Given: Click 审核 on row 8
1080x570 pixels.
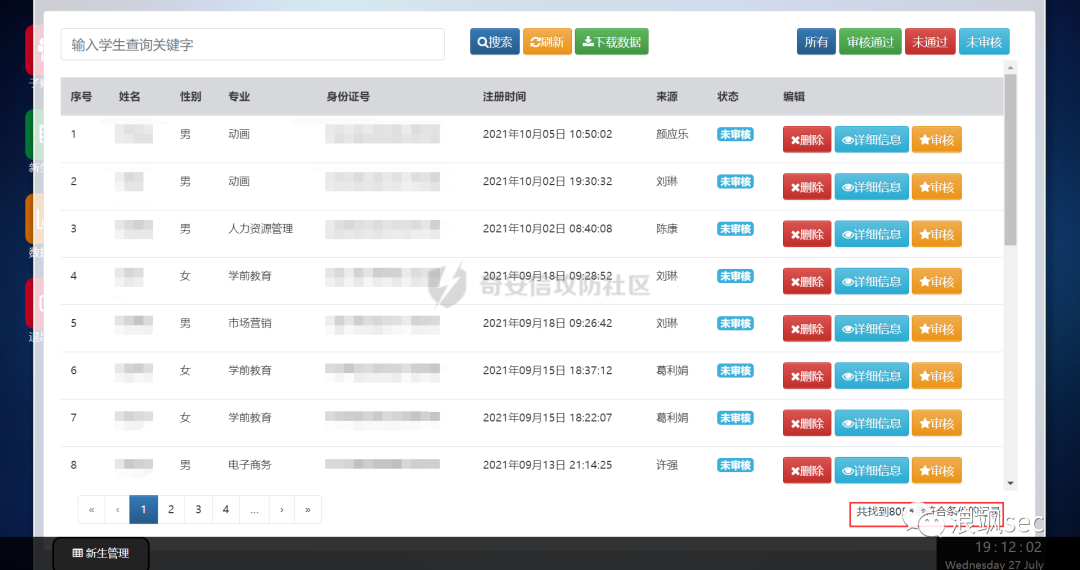Looking at the screenshot, I should point(936,471).
